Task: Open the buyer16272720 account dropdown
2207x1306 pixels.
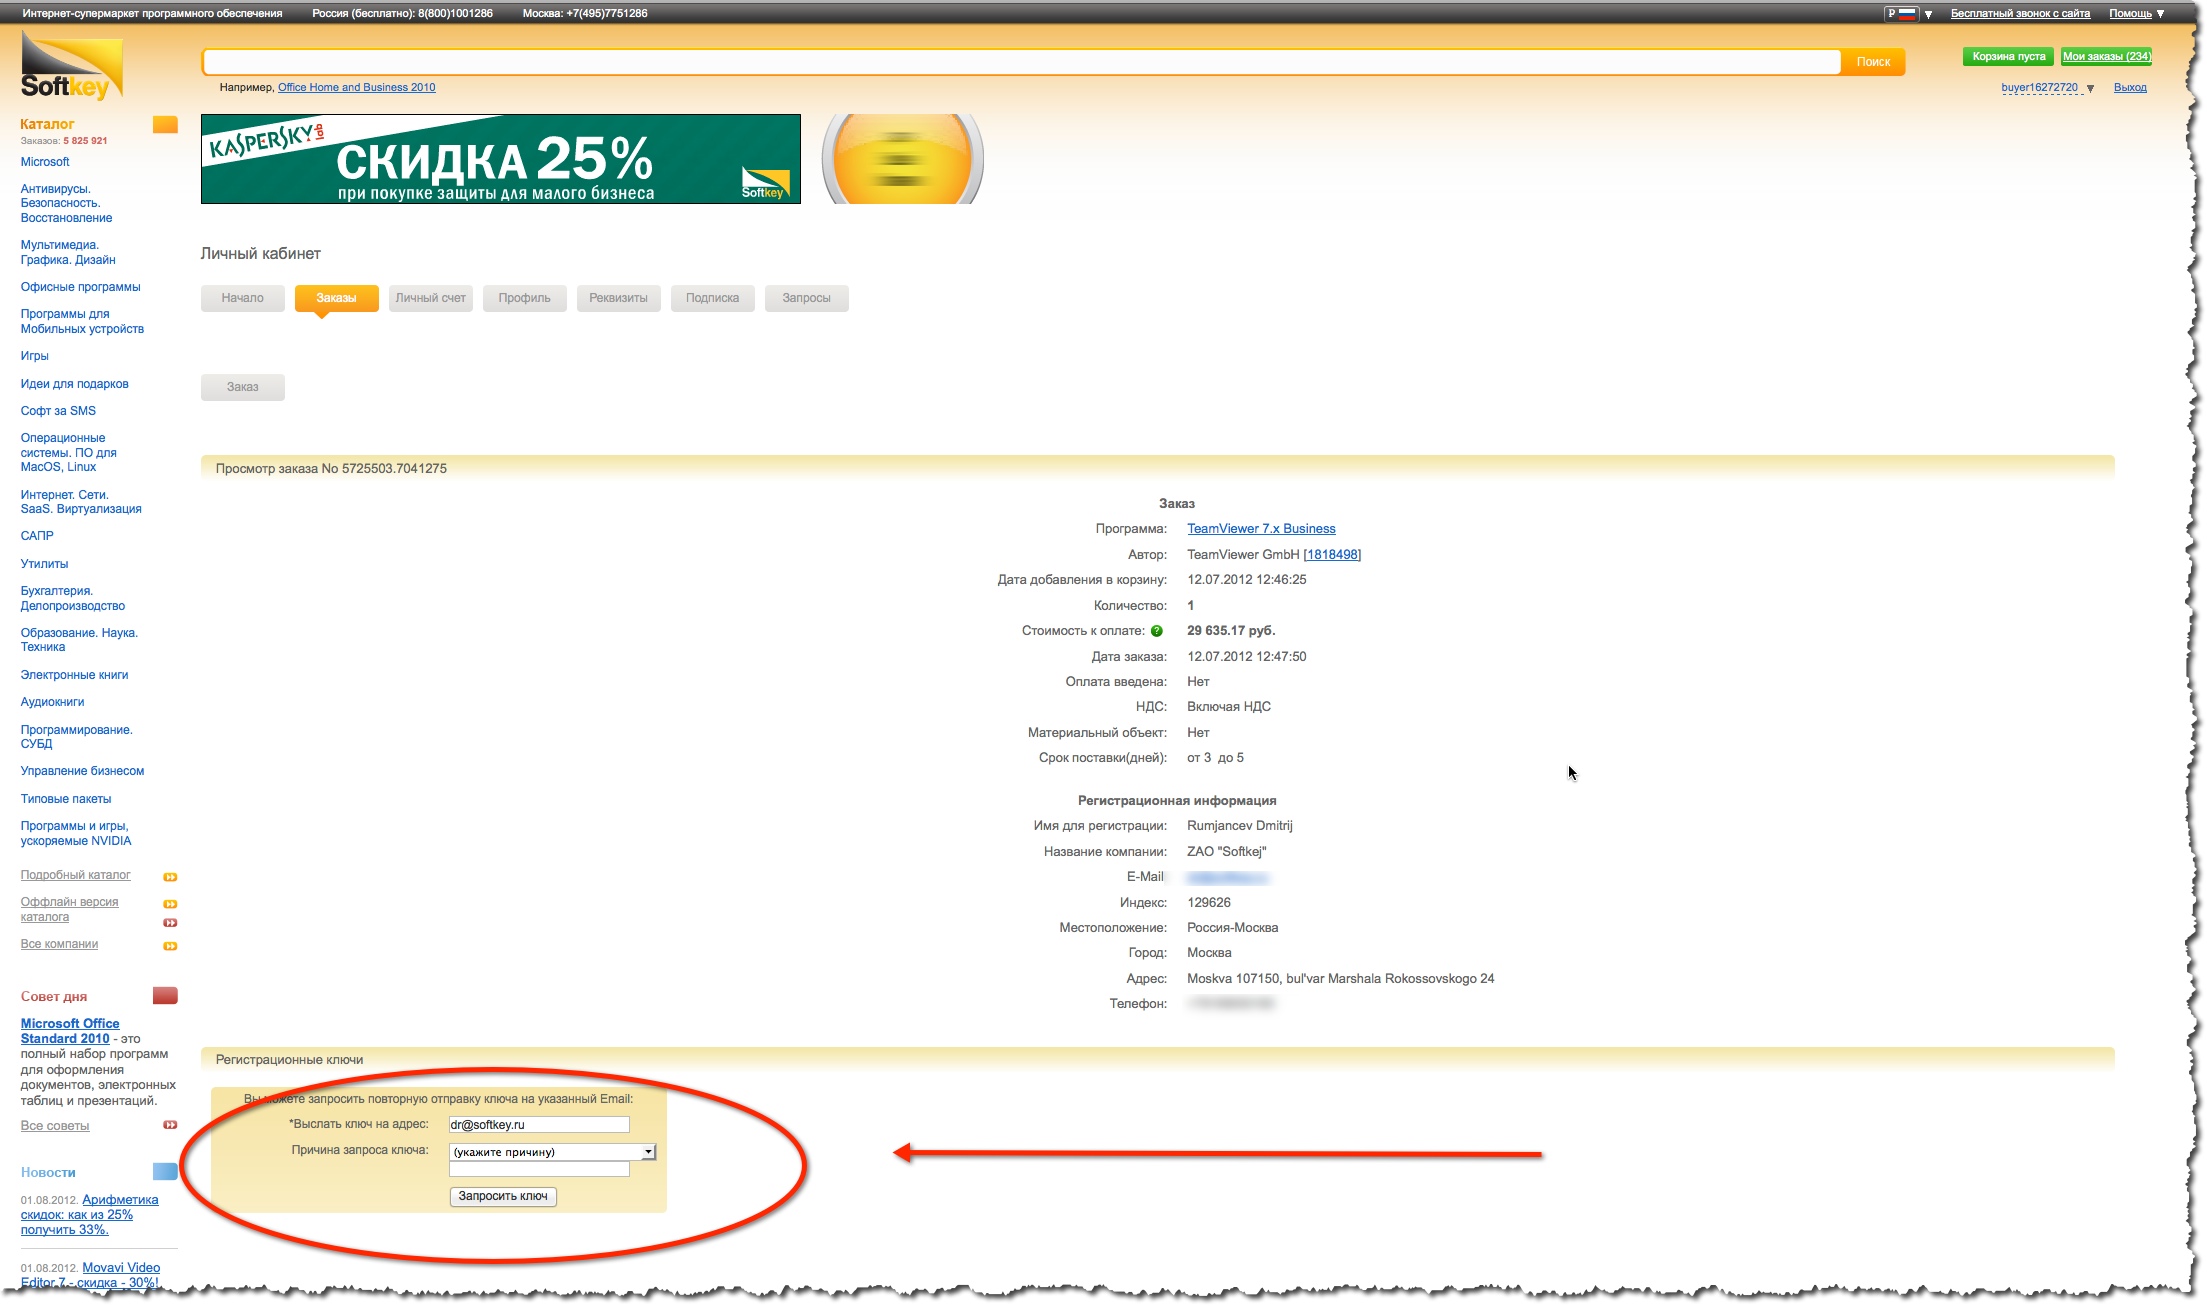Action: tap(2047, 88)
